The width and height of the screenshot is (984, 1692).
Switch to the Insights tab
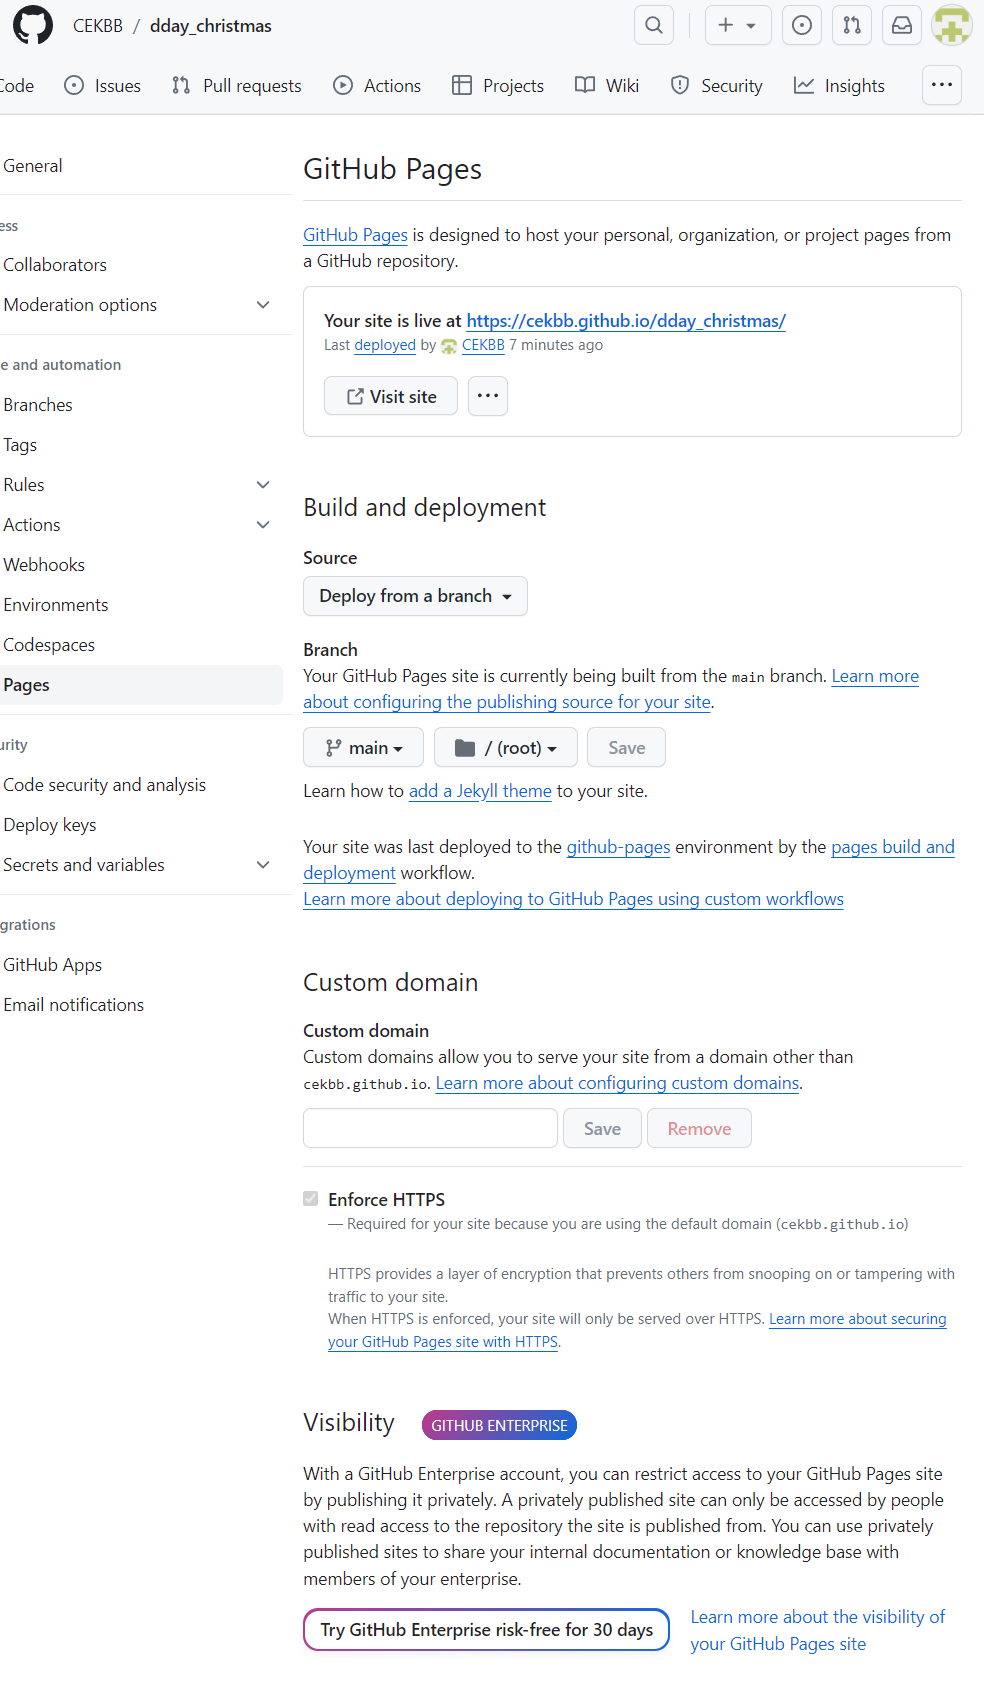(x=839, y=86)
